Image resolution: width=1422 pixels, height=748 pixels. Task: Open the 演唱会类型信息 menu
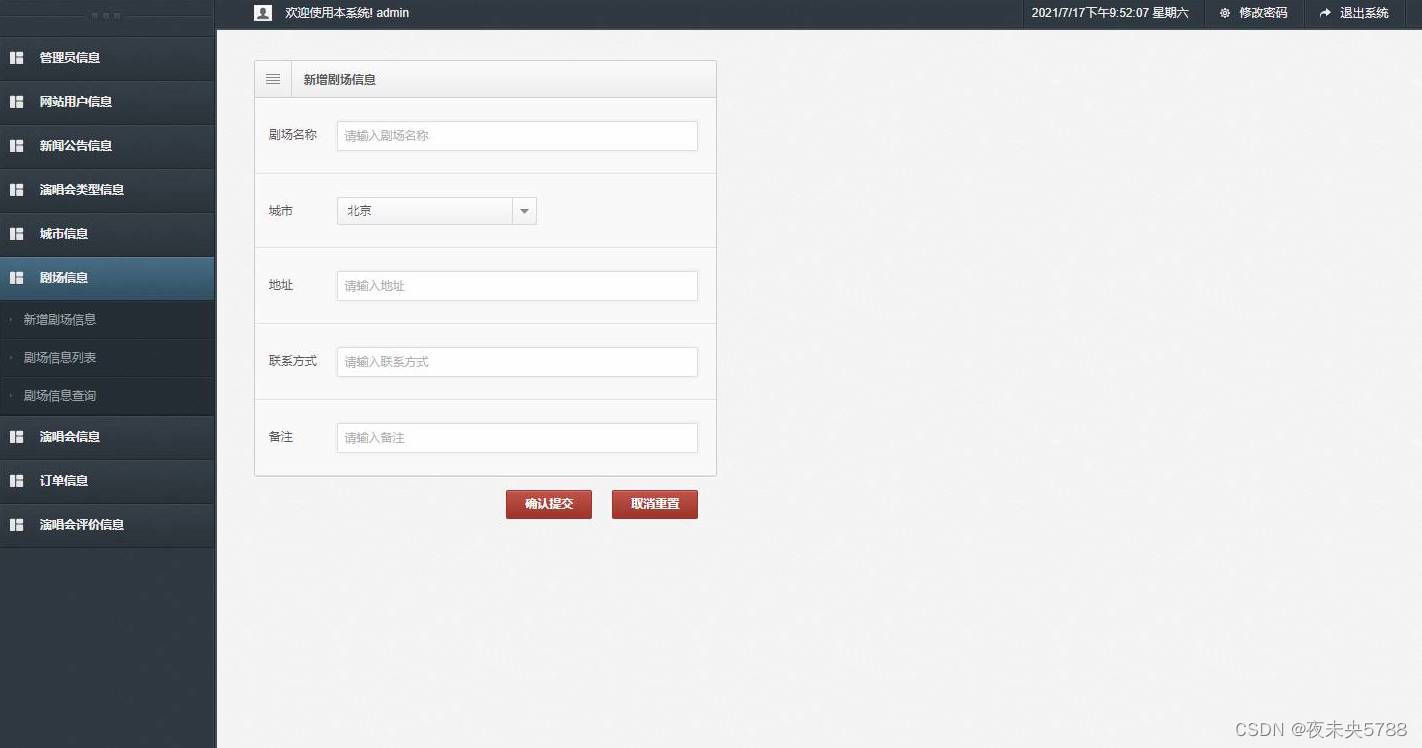tap(107, 190)
